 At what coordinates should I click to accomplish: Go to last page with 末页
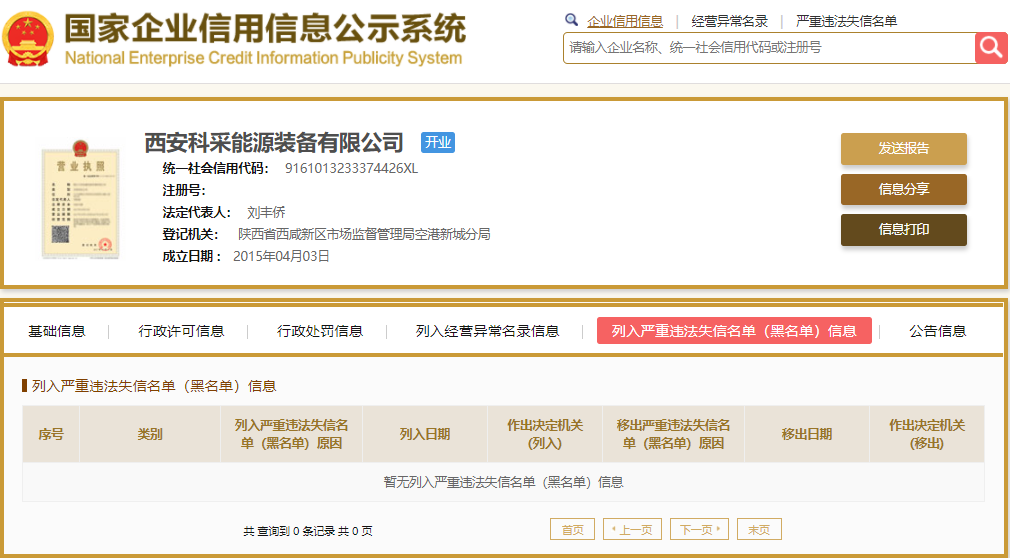tap(759, 530)
